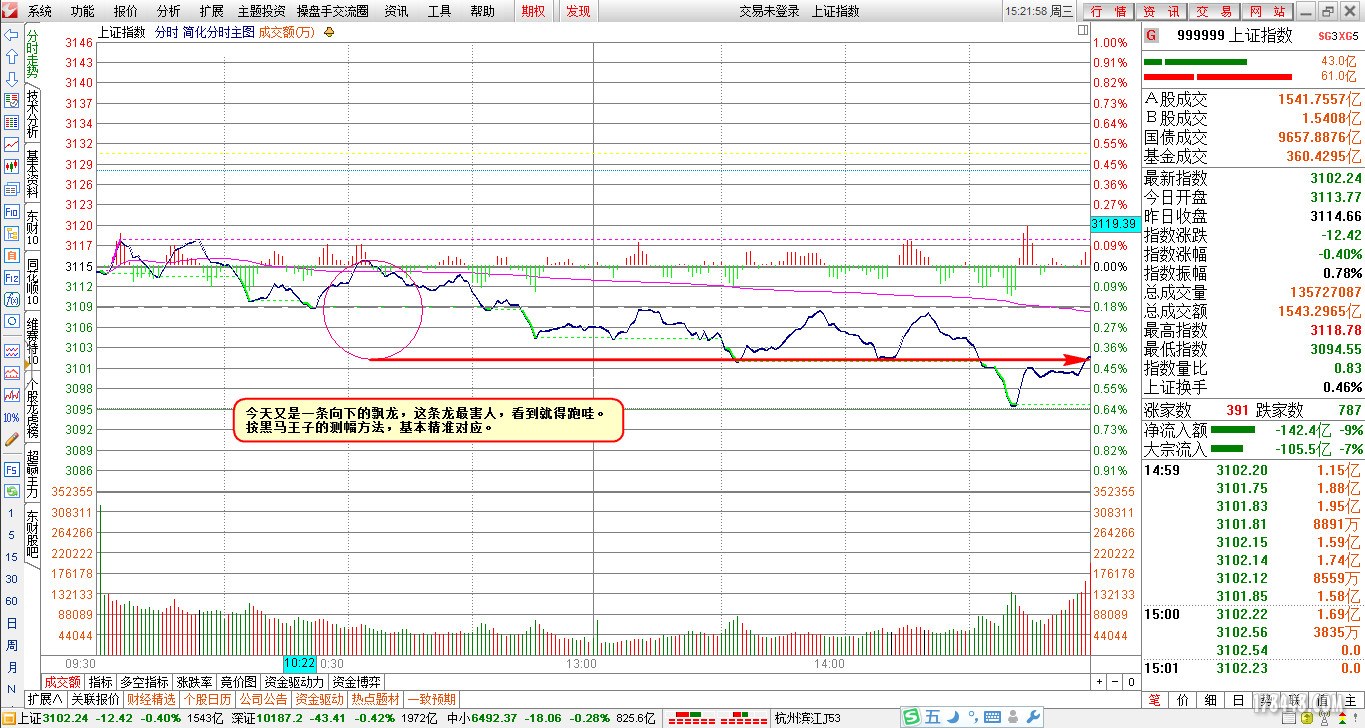Click the up arrow icon in left sidebar

pyautogui.click(x=11, y=57)
